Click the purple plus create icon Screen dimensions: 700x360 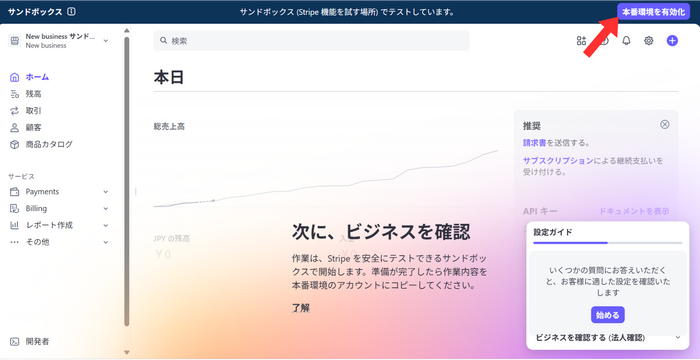pyautogui.click(x=672, y=41)
